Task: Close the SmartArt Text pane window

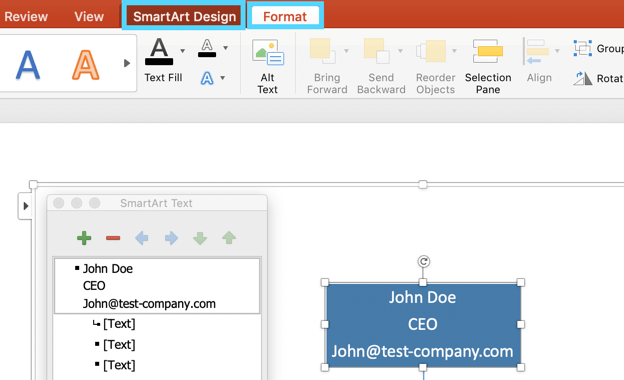Action: pos(58,203)
